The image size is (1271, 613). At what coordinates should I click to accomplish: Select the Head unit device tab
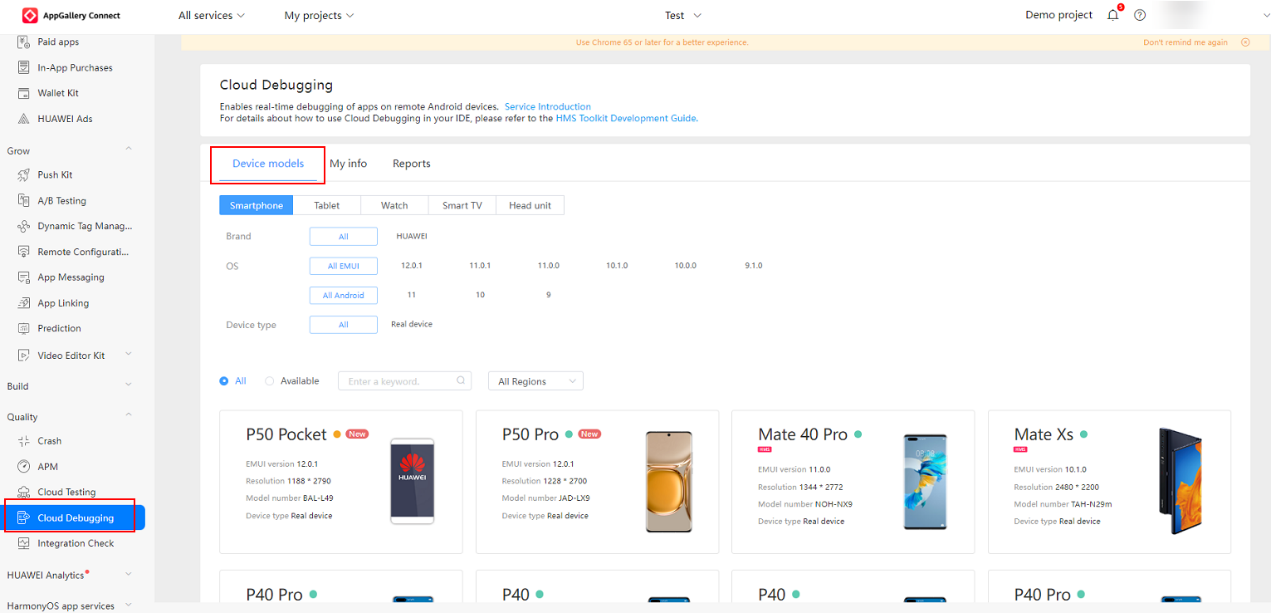click(530, 205)
